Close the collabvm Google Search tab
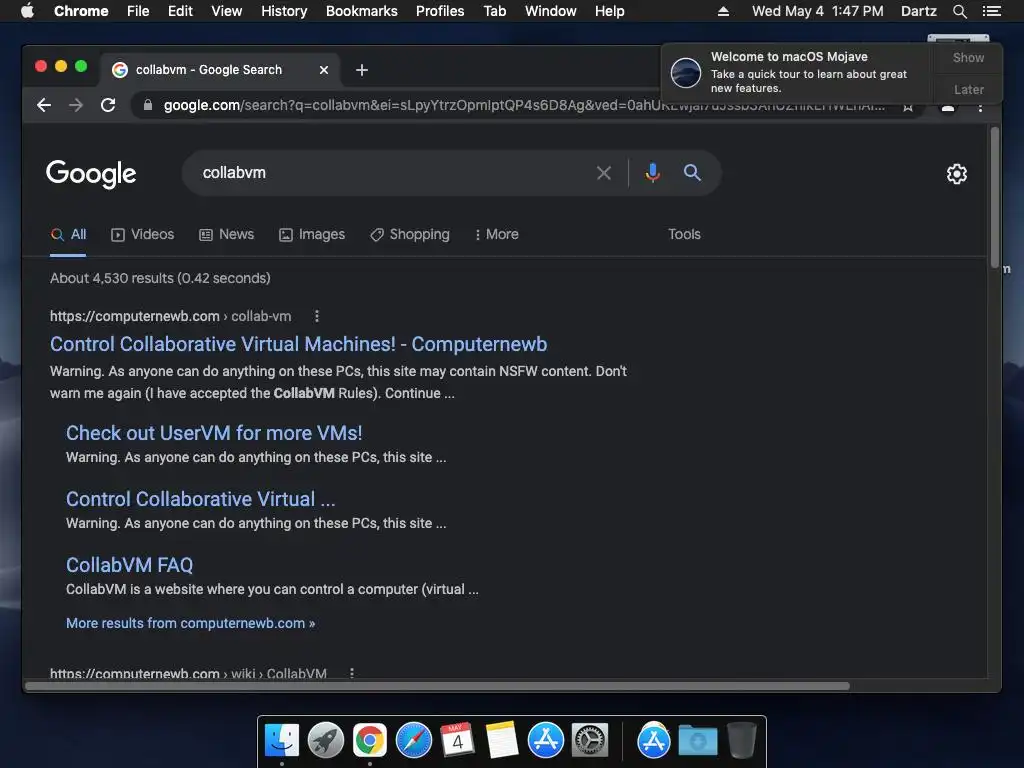The width and height of the screenshot is (1024, 768). coord(324,70)
